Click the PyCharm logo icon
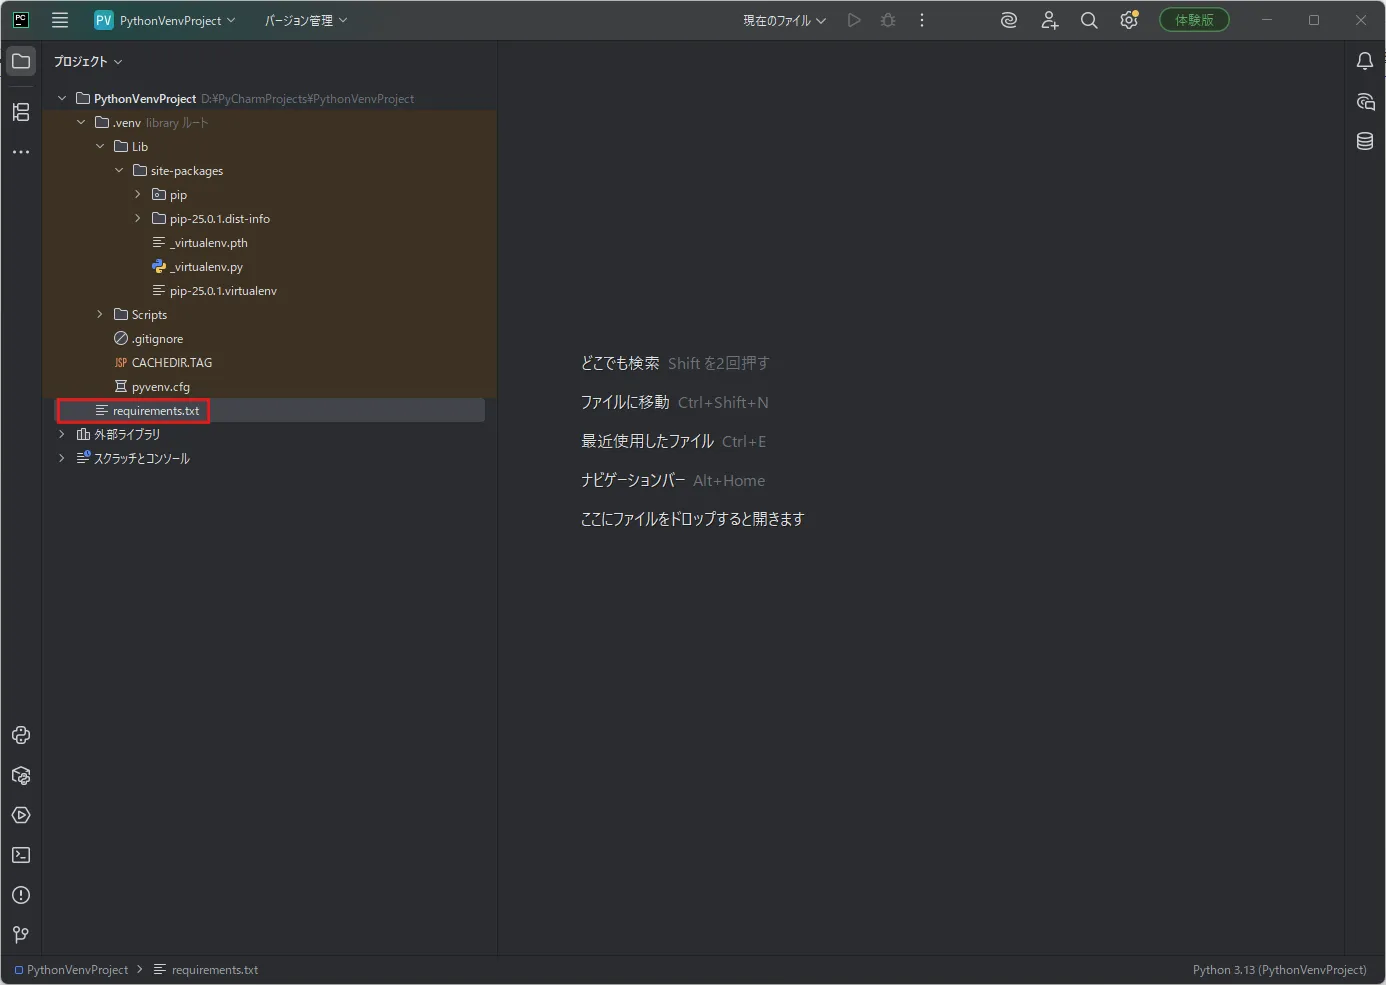The width and height of the screenshot is (1386, 985). (x=20, y=20)
